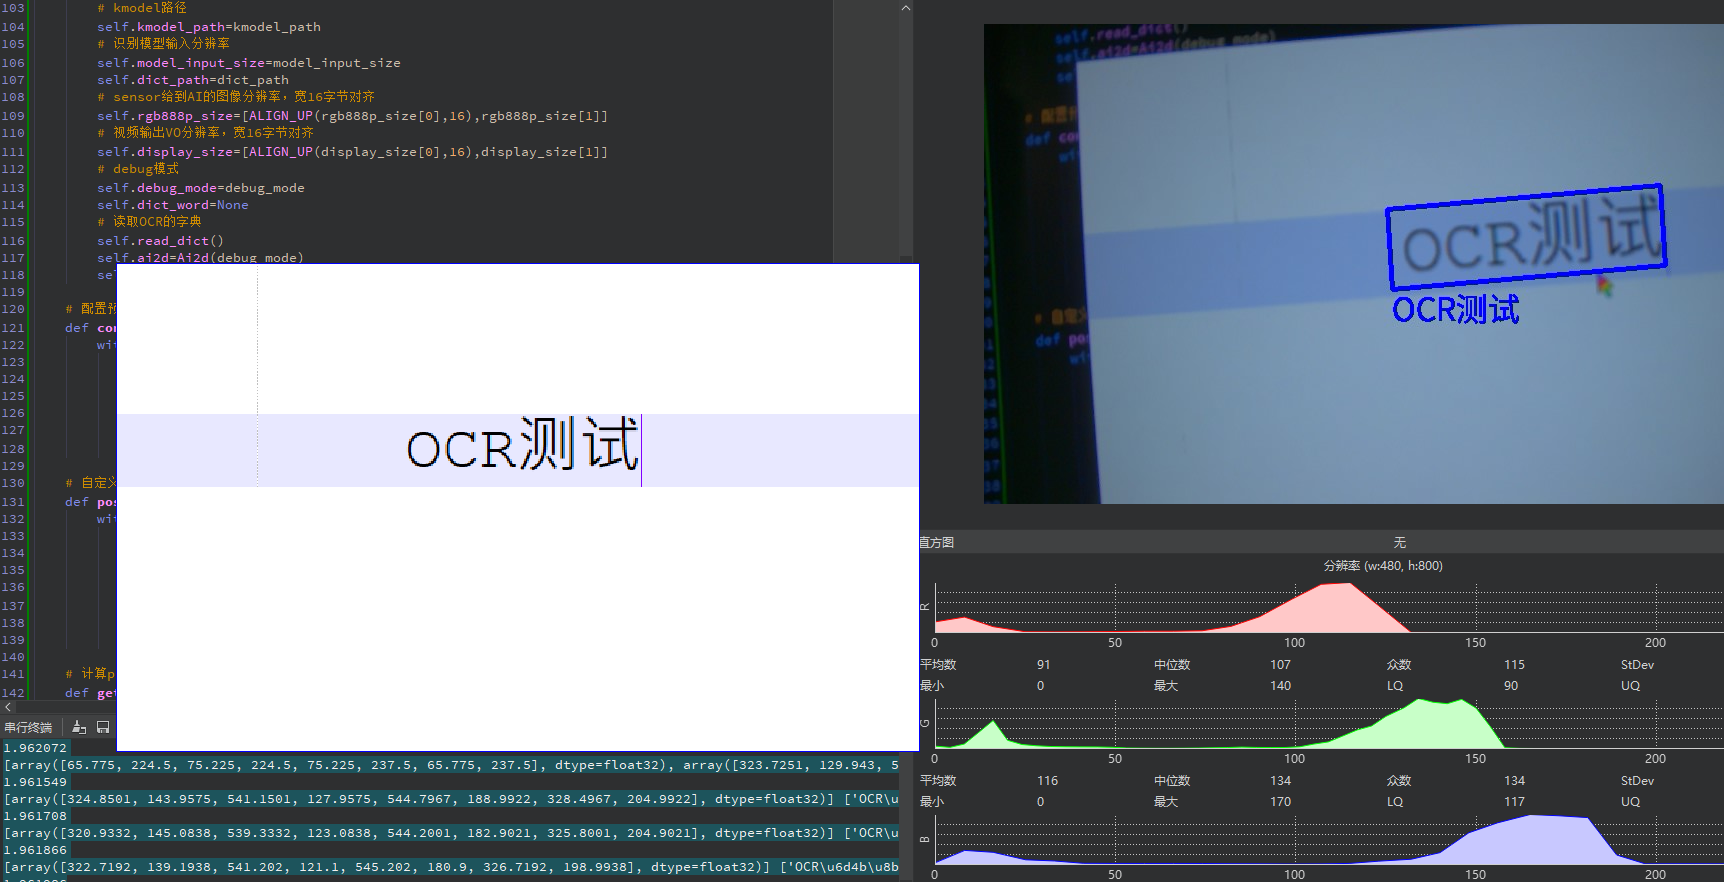
Task: Click the "# debug模式" comment line
Action: (x=138, y=169)
